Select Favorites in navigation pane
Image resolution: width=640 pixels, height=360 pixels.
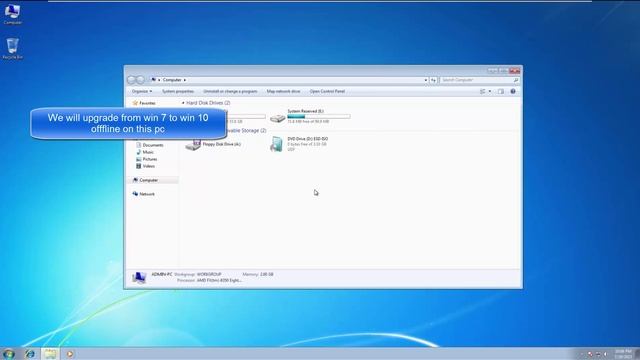(147, 103)
